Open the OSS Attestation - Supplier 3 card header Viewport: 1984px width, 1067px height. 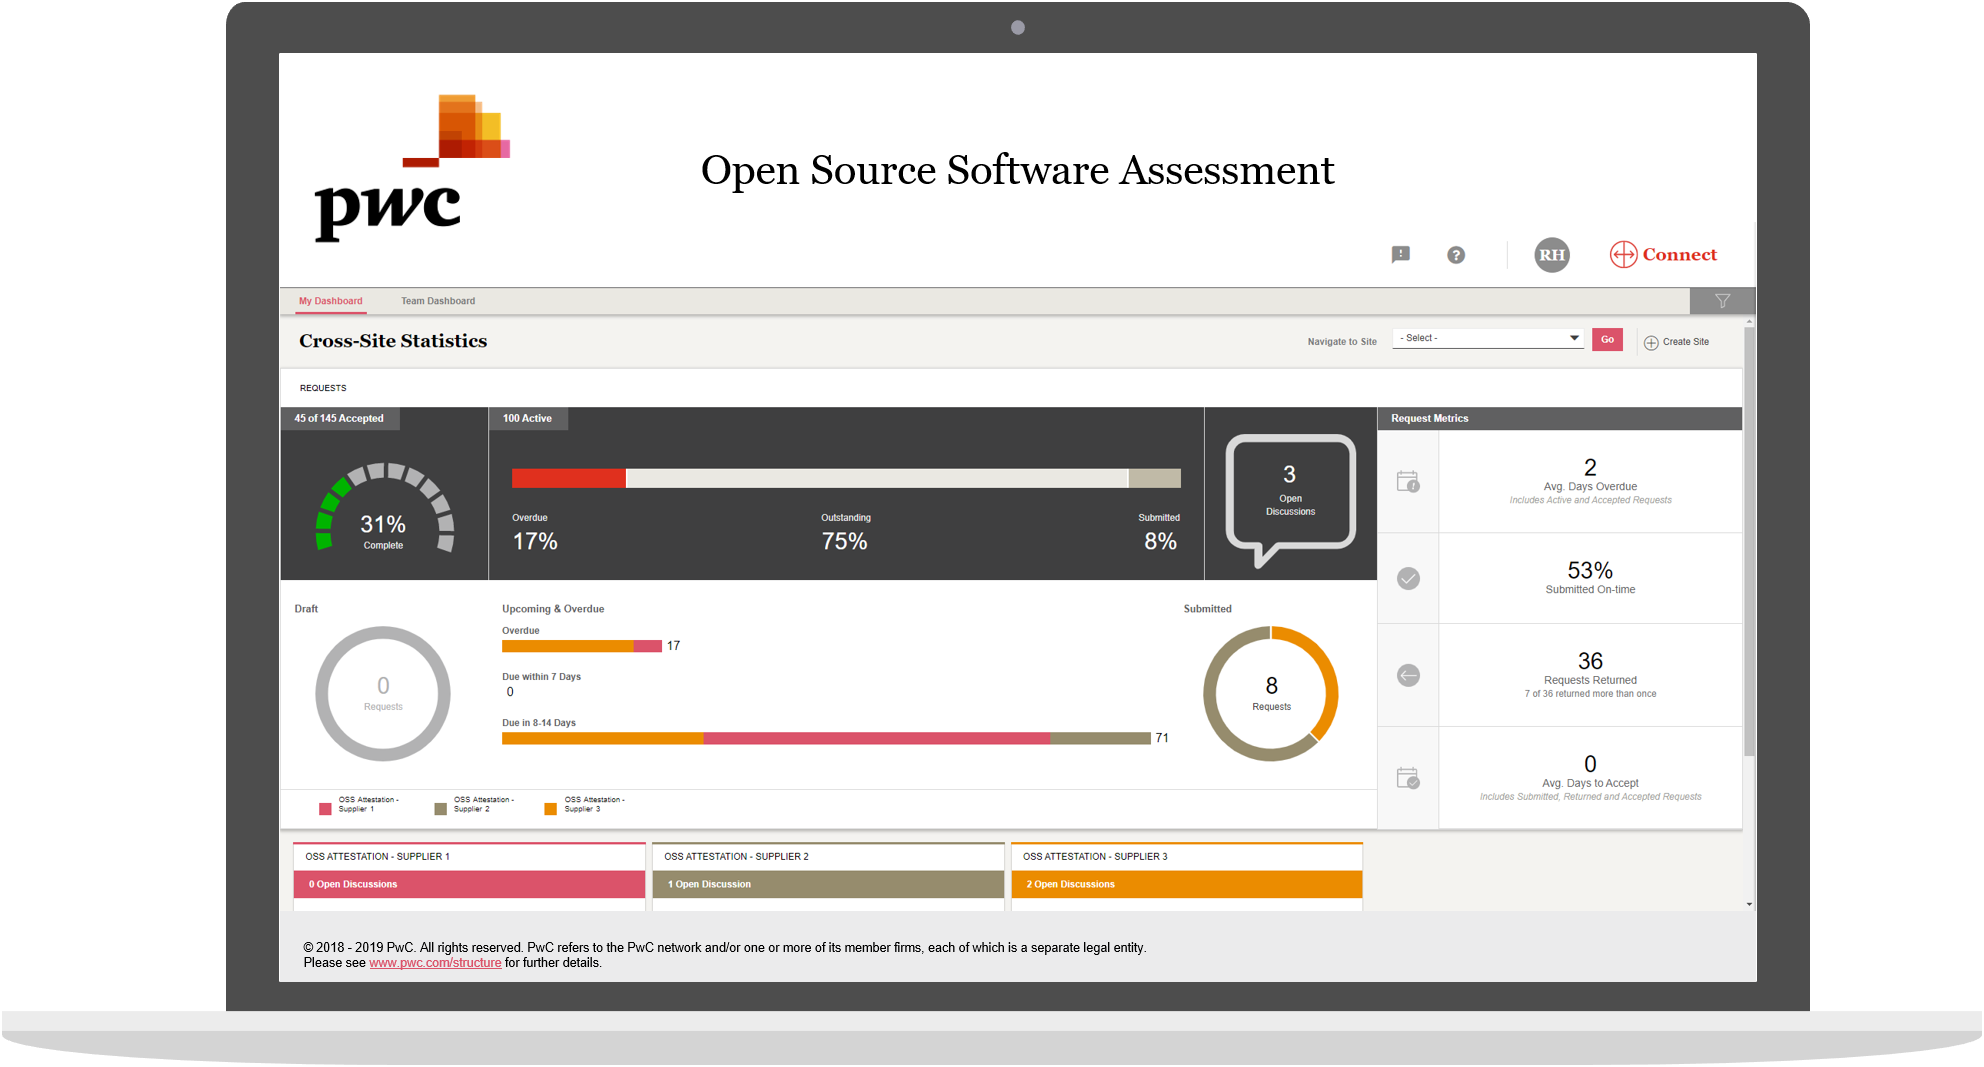[1187, 857]
